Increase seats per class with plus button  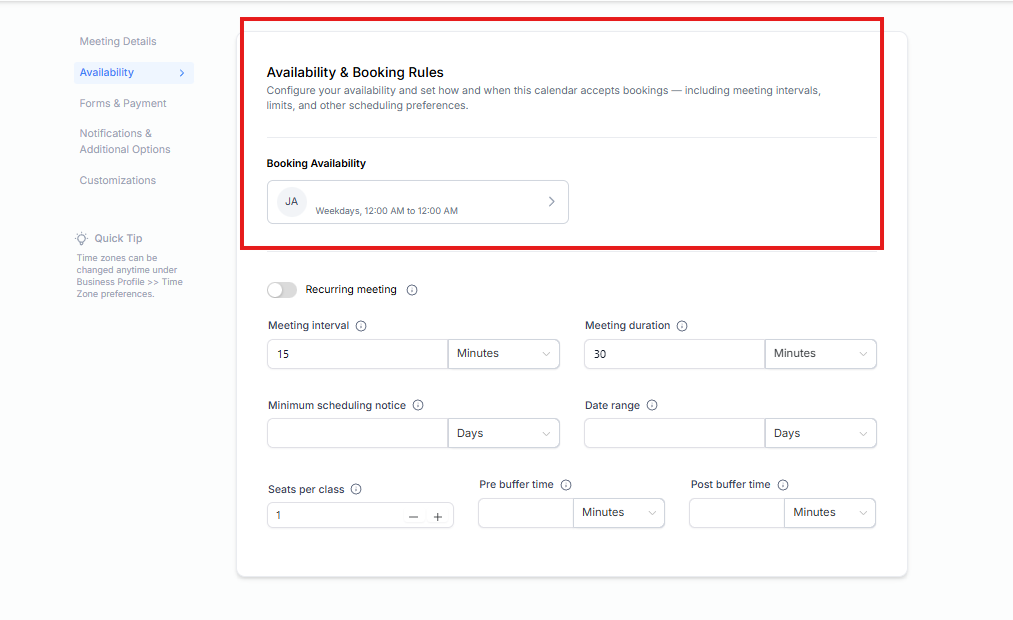(438, 517)
